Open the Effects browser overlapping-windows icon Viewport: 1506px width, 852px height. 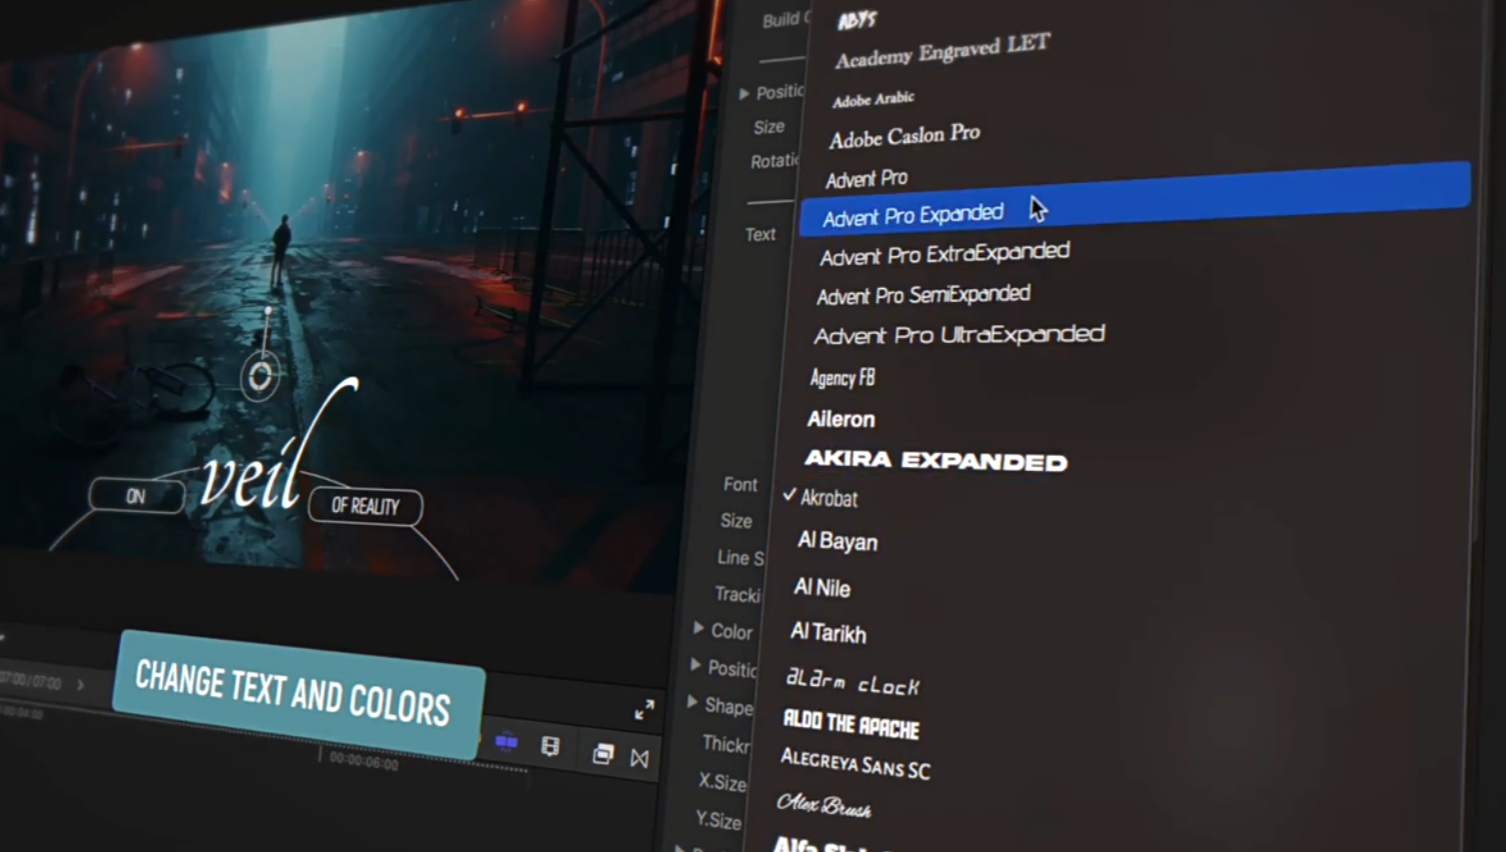point(602,753)
